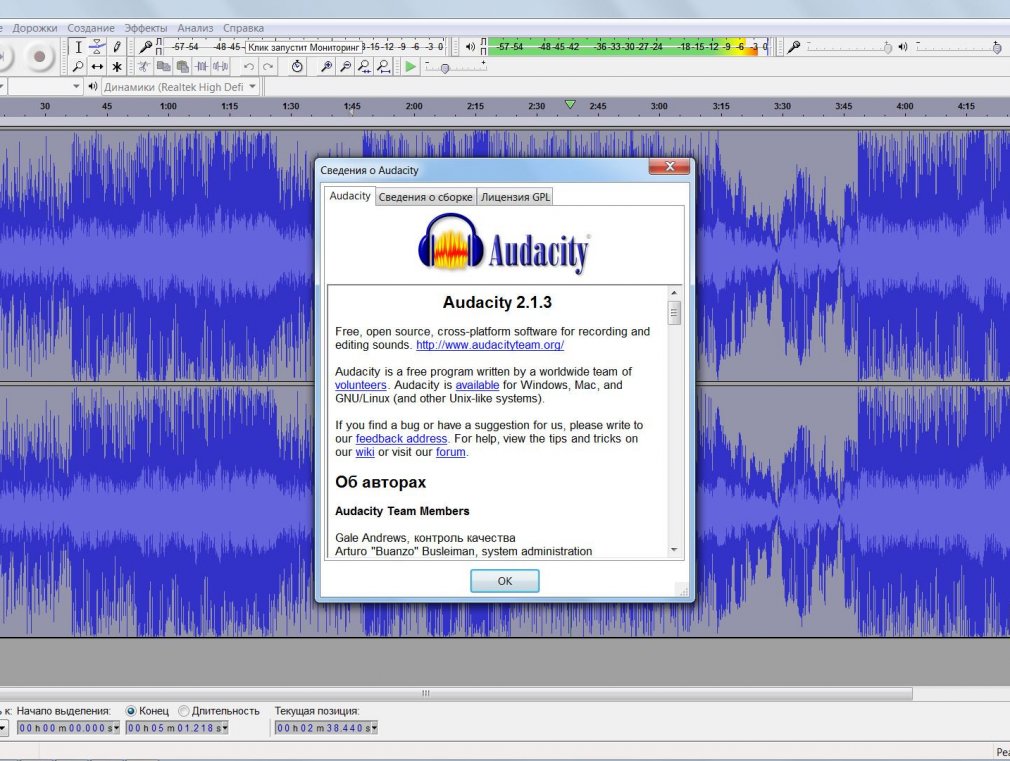This screenshot has height=761, width=1010.
Task: Click the horizontal scrollbar under the tracks
Action: (456, 693)
